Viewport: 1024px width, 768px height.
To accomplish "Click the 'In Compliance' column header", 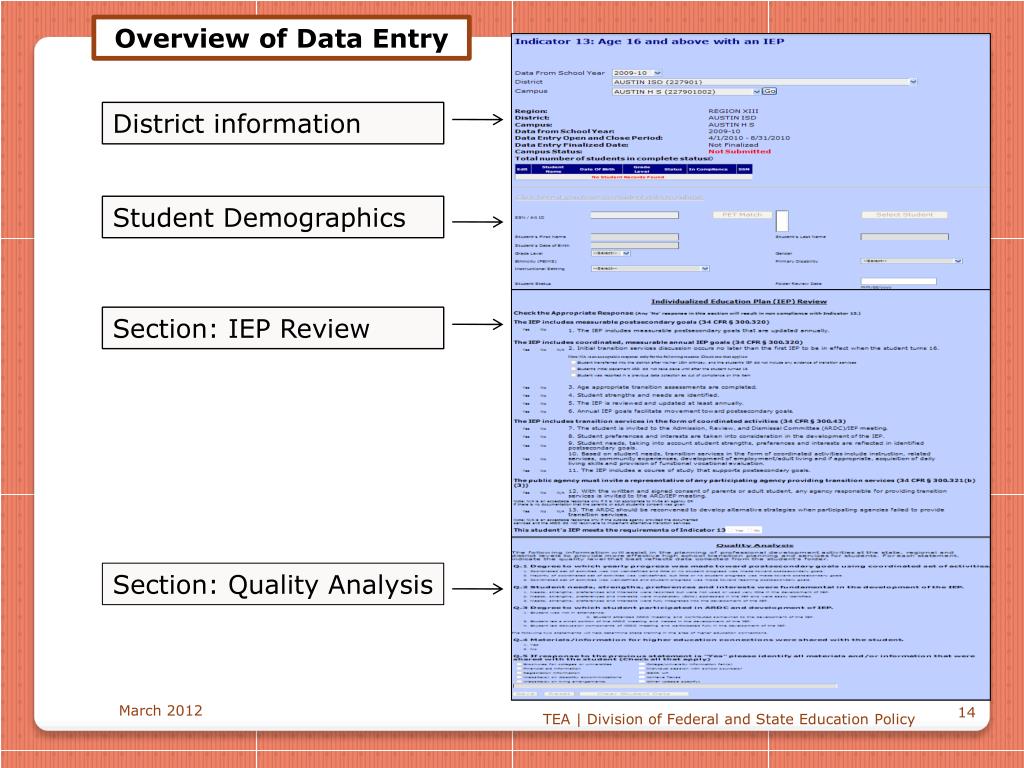I will point(708,169).
